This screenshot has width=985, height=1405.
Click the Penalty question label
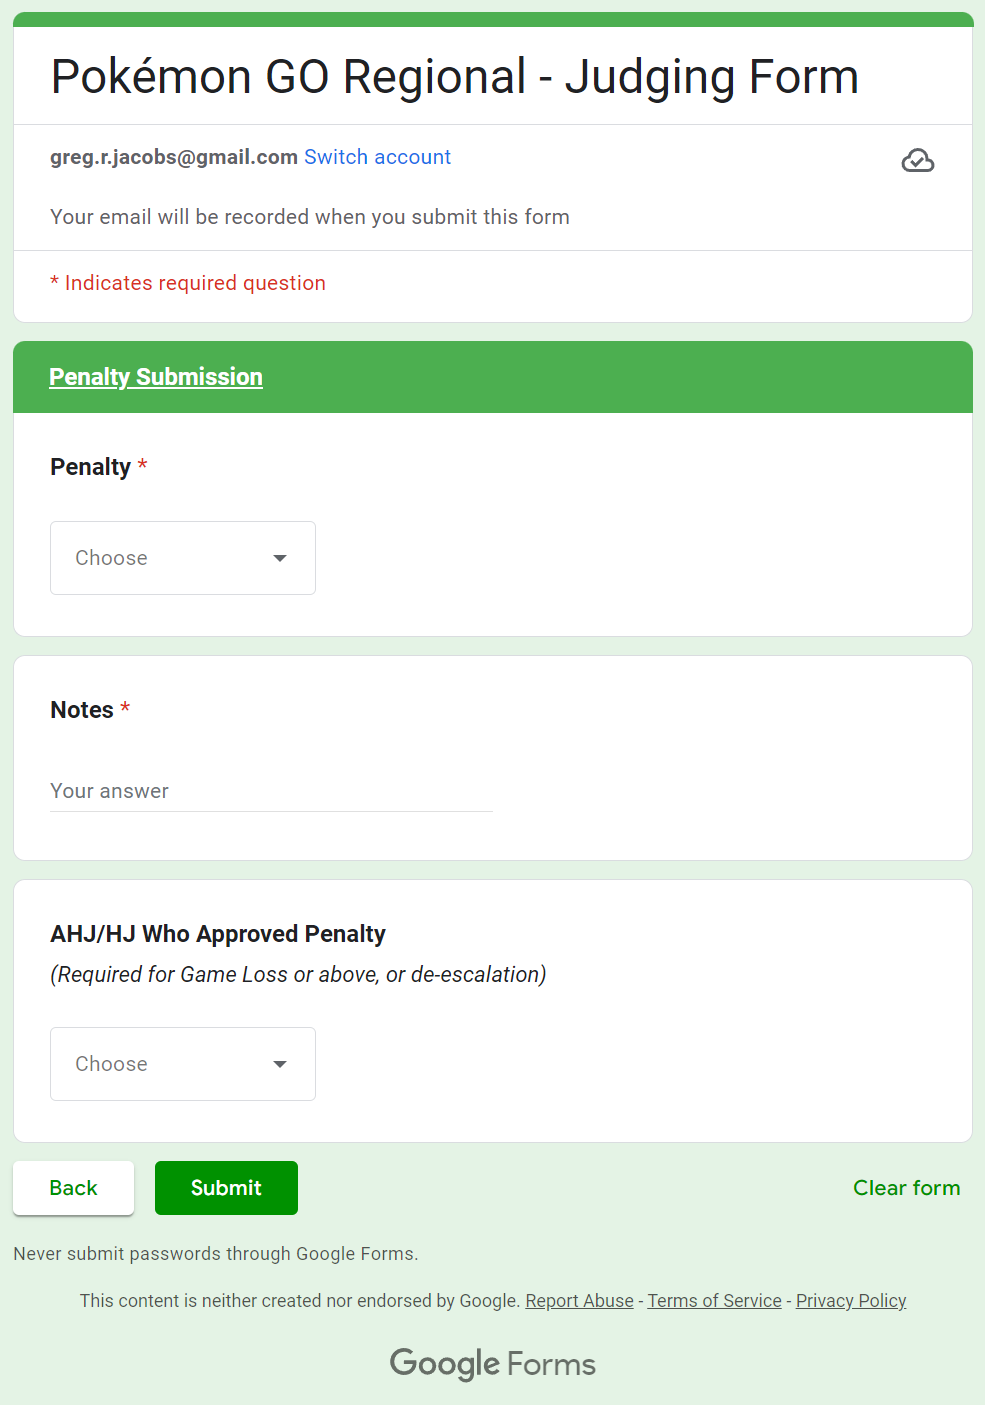[x=91, y=467]
